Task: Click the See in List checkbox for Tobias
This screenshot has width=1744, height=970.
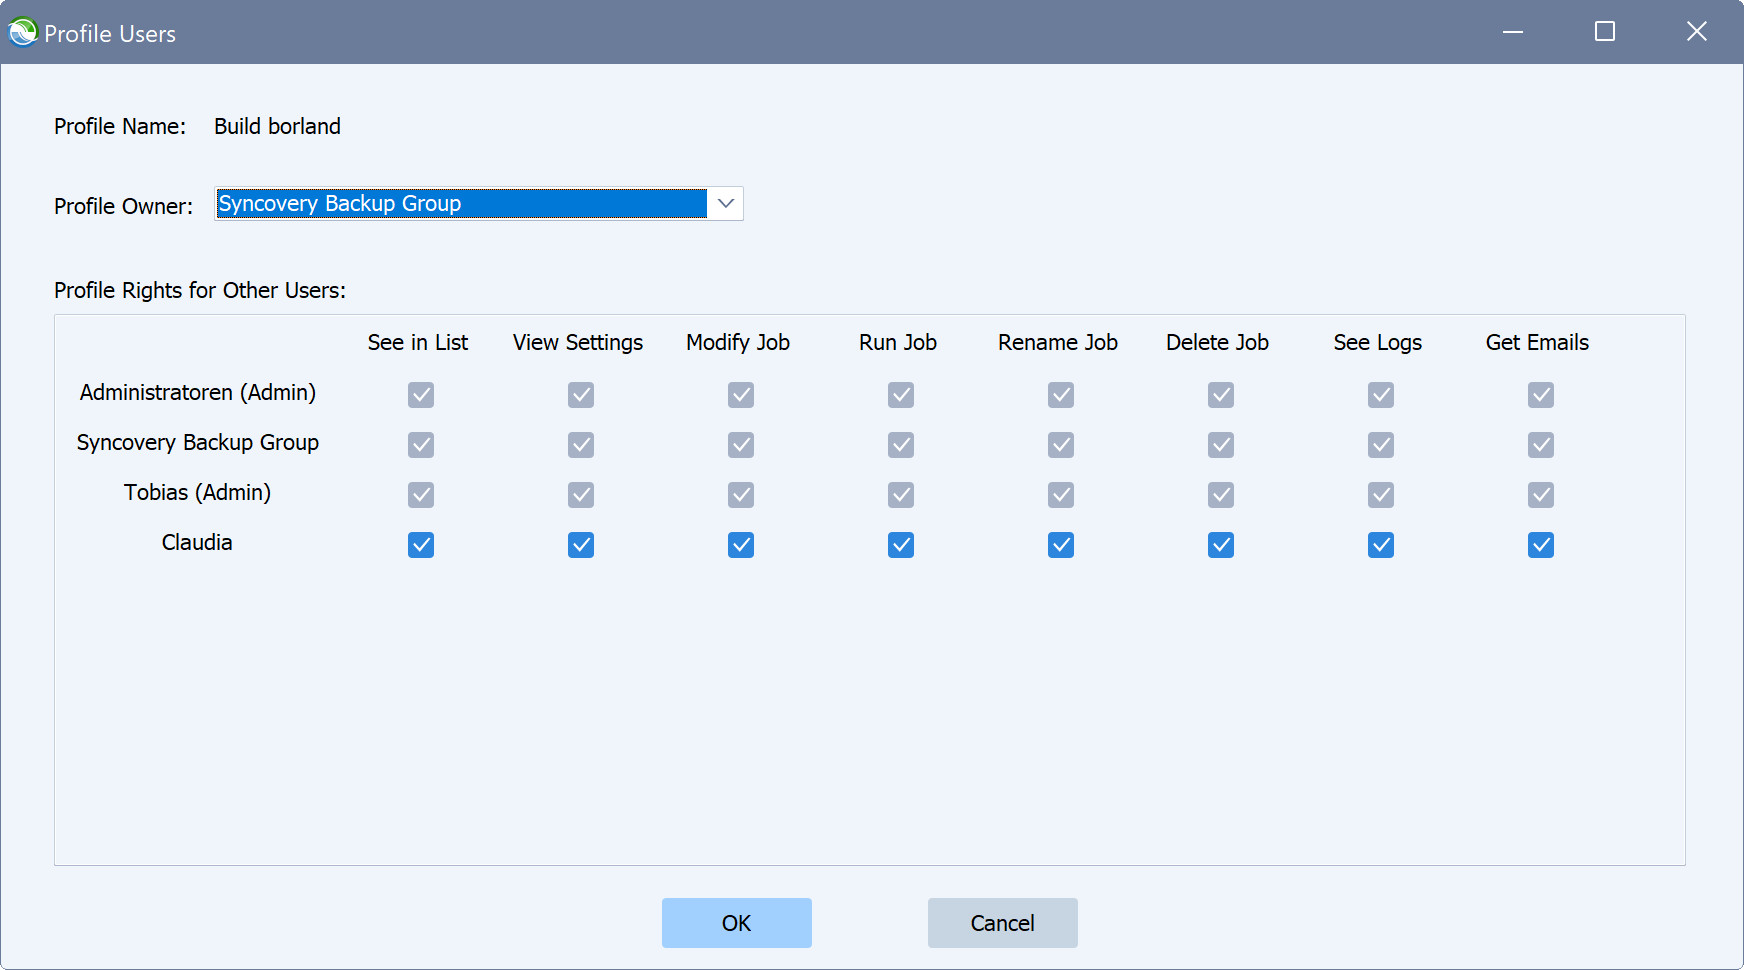Action: coord(420,494)
